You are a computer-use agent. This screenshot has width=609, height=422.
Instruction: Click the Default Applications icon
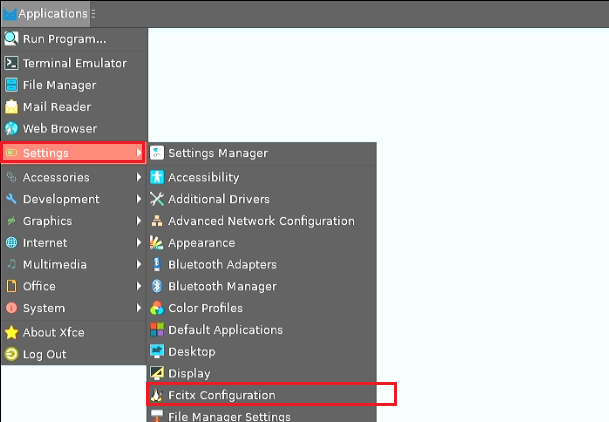(x=157, y=330)
